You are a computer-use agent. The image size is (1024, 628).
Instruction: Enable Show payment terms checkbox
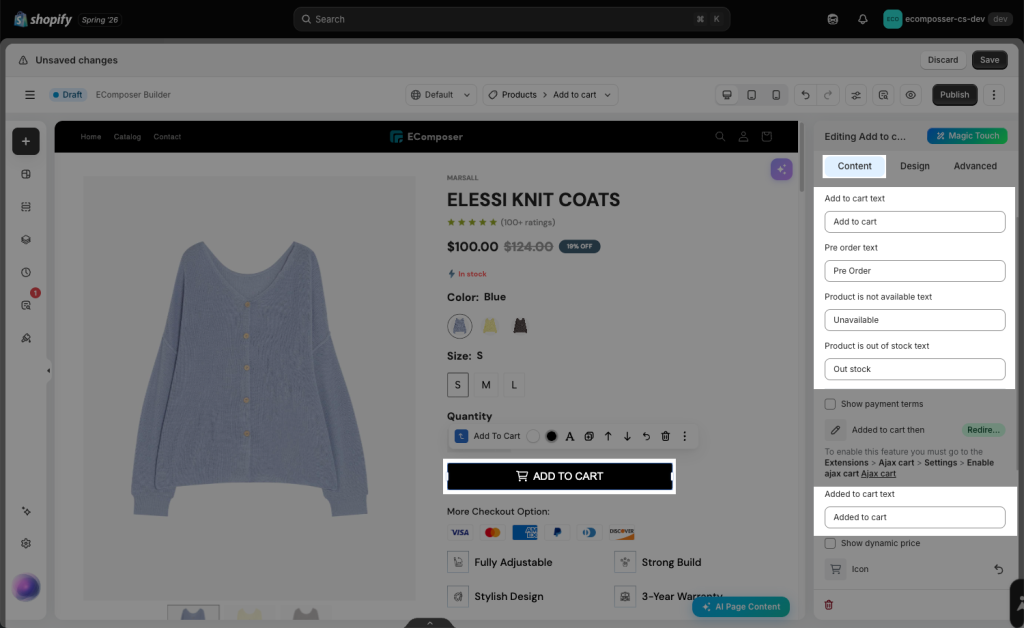coord(830,404)
